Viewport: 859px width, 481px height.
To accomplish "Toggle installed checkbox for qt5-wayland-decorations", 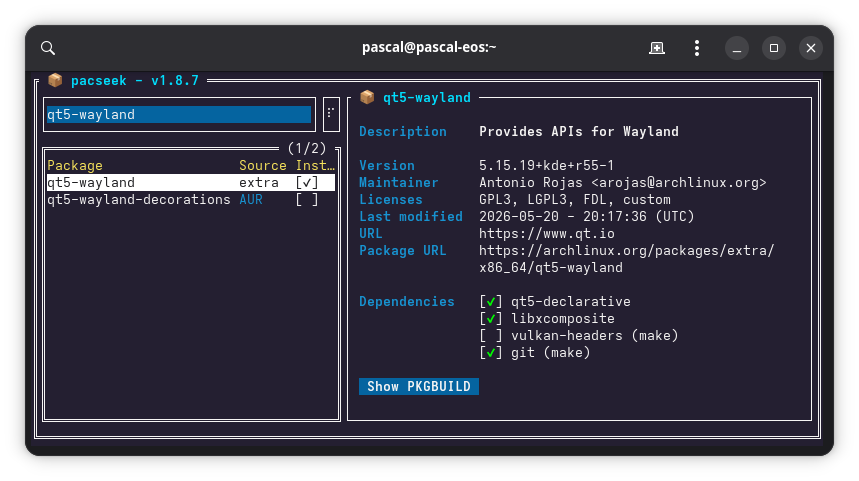I will (307, 199).
